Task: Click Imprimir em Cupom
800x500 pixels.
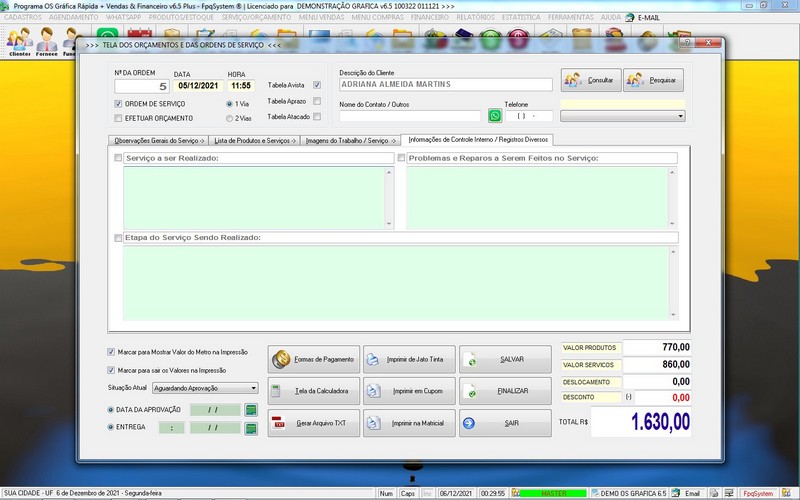Action: coord(409,391)
